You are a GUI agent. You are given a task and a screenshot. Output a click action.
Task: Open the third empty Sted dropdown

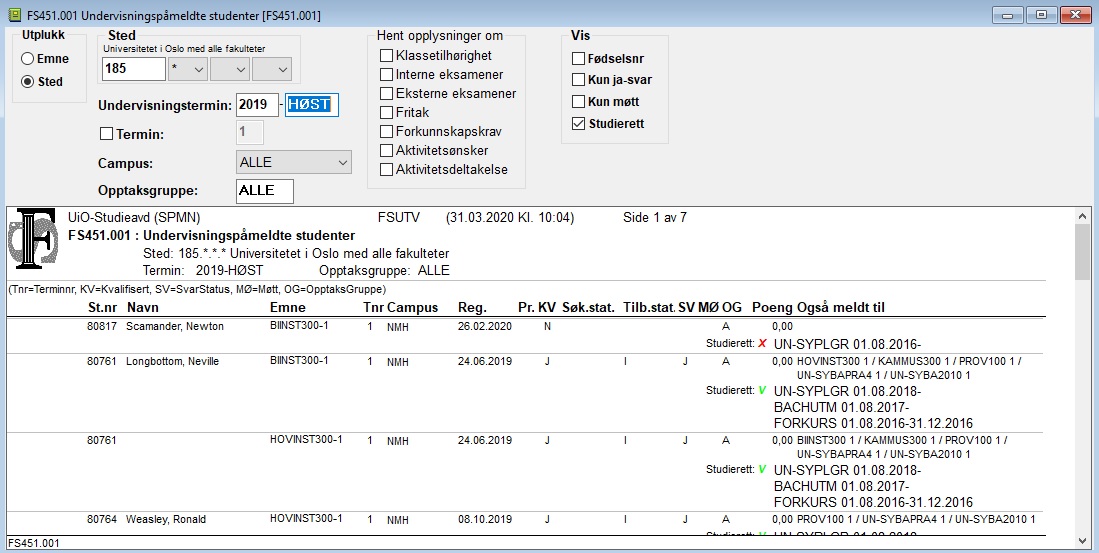point(272,69)
